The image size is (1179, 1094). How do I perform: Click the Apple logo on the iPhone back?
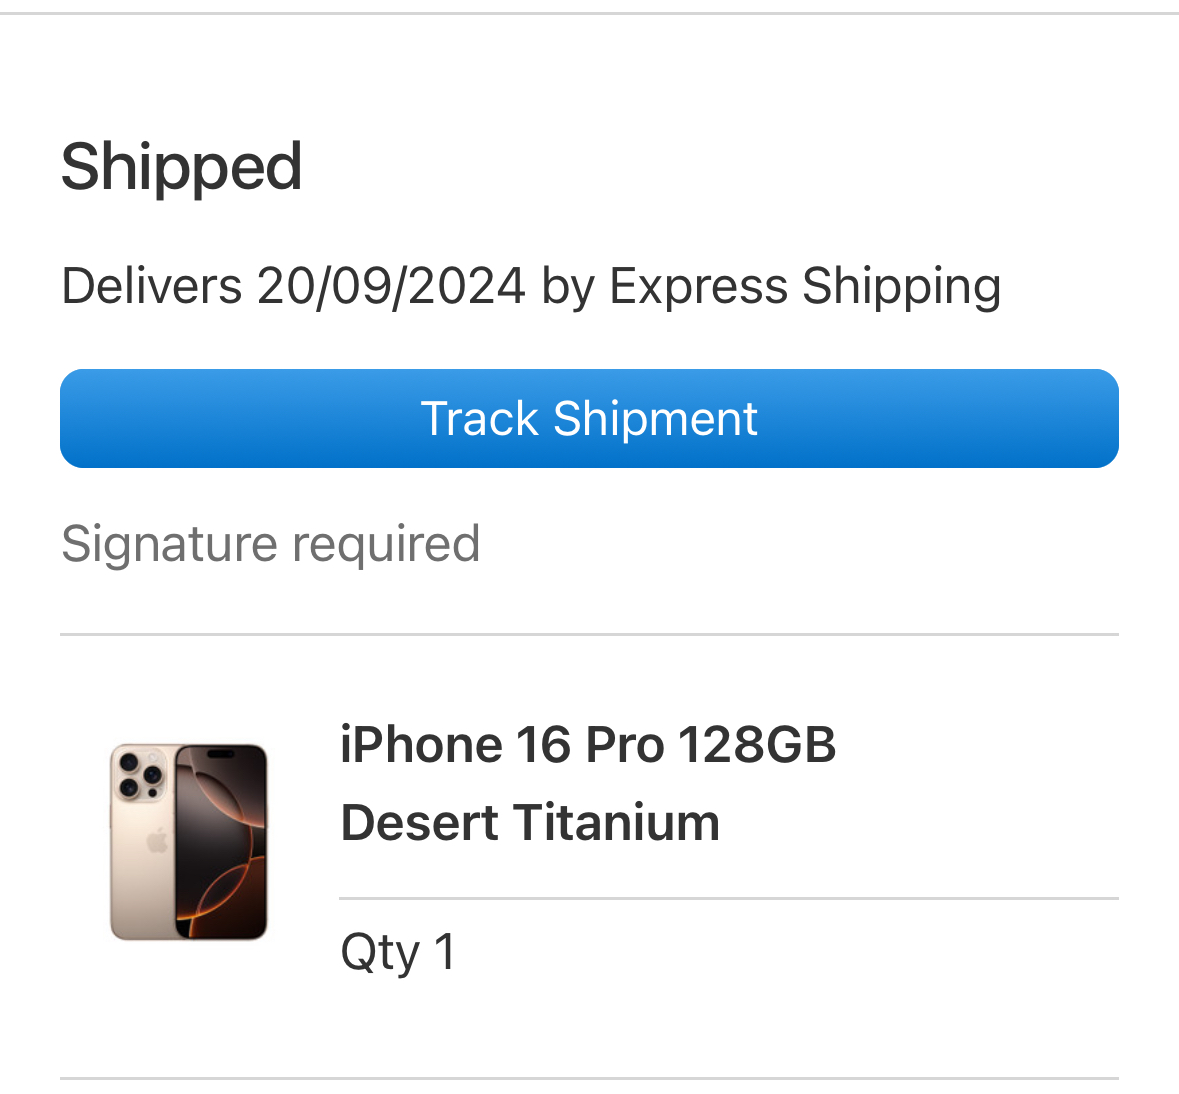[157, 841]
